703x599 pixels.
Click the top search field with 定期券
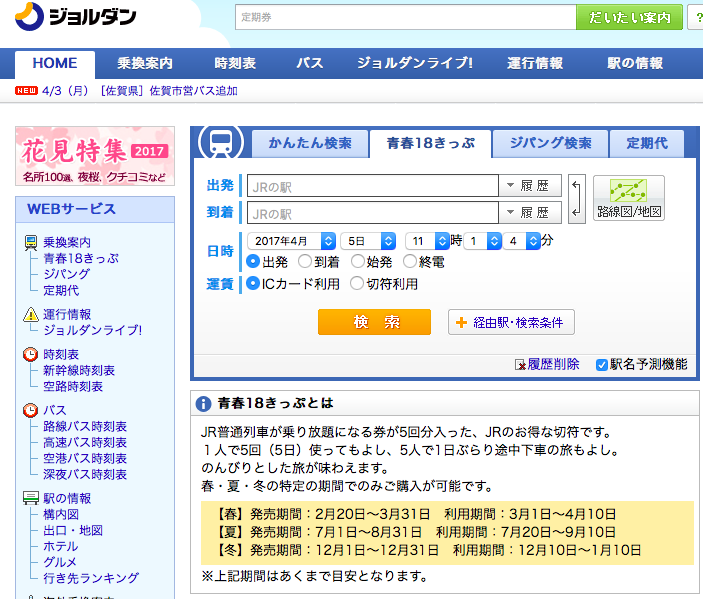point(406,17)
